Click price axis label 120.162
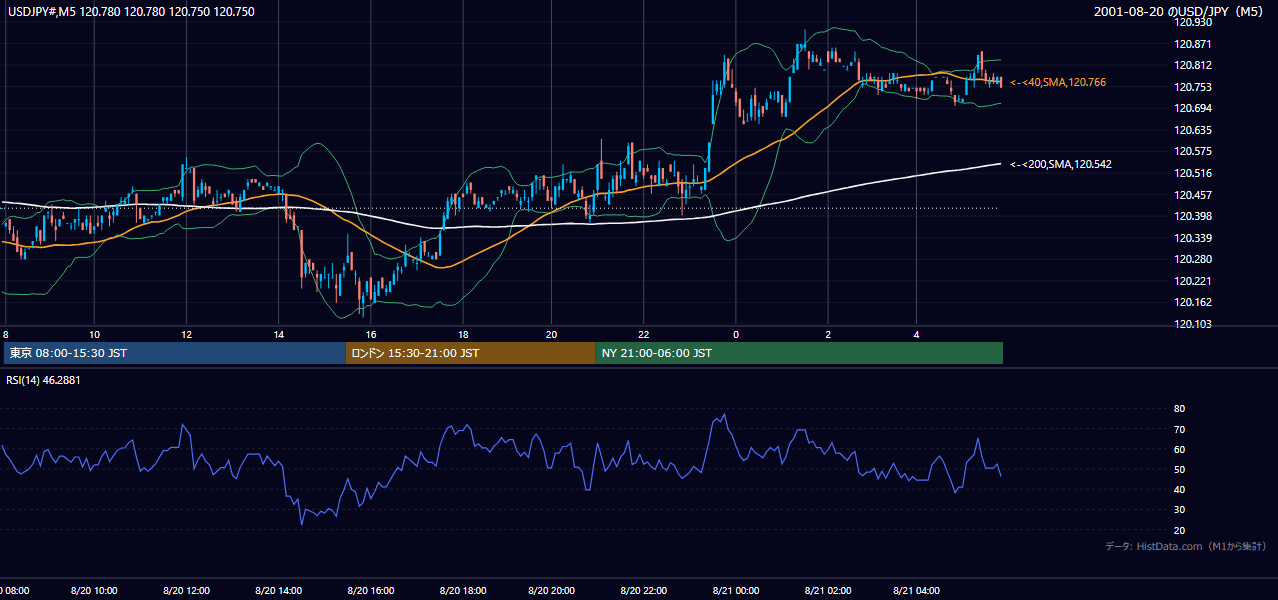This screenshot has height=600, width=1278. tap(1193, 302)
